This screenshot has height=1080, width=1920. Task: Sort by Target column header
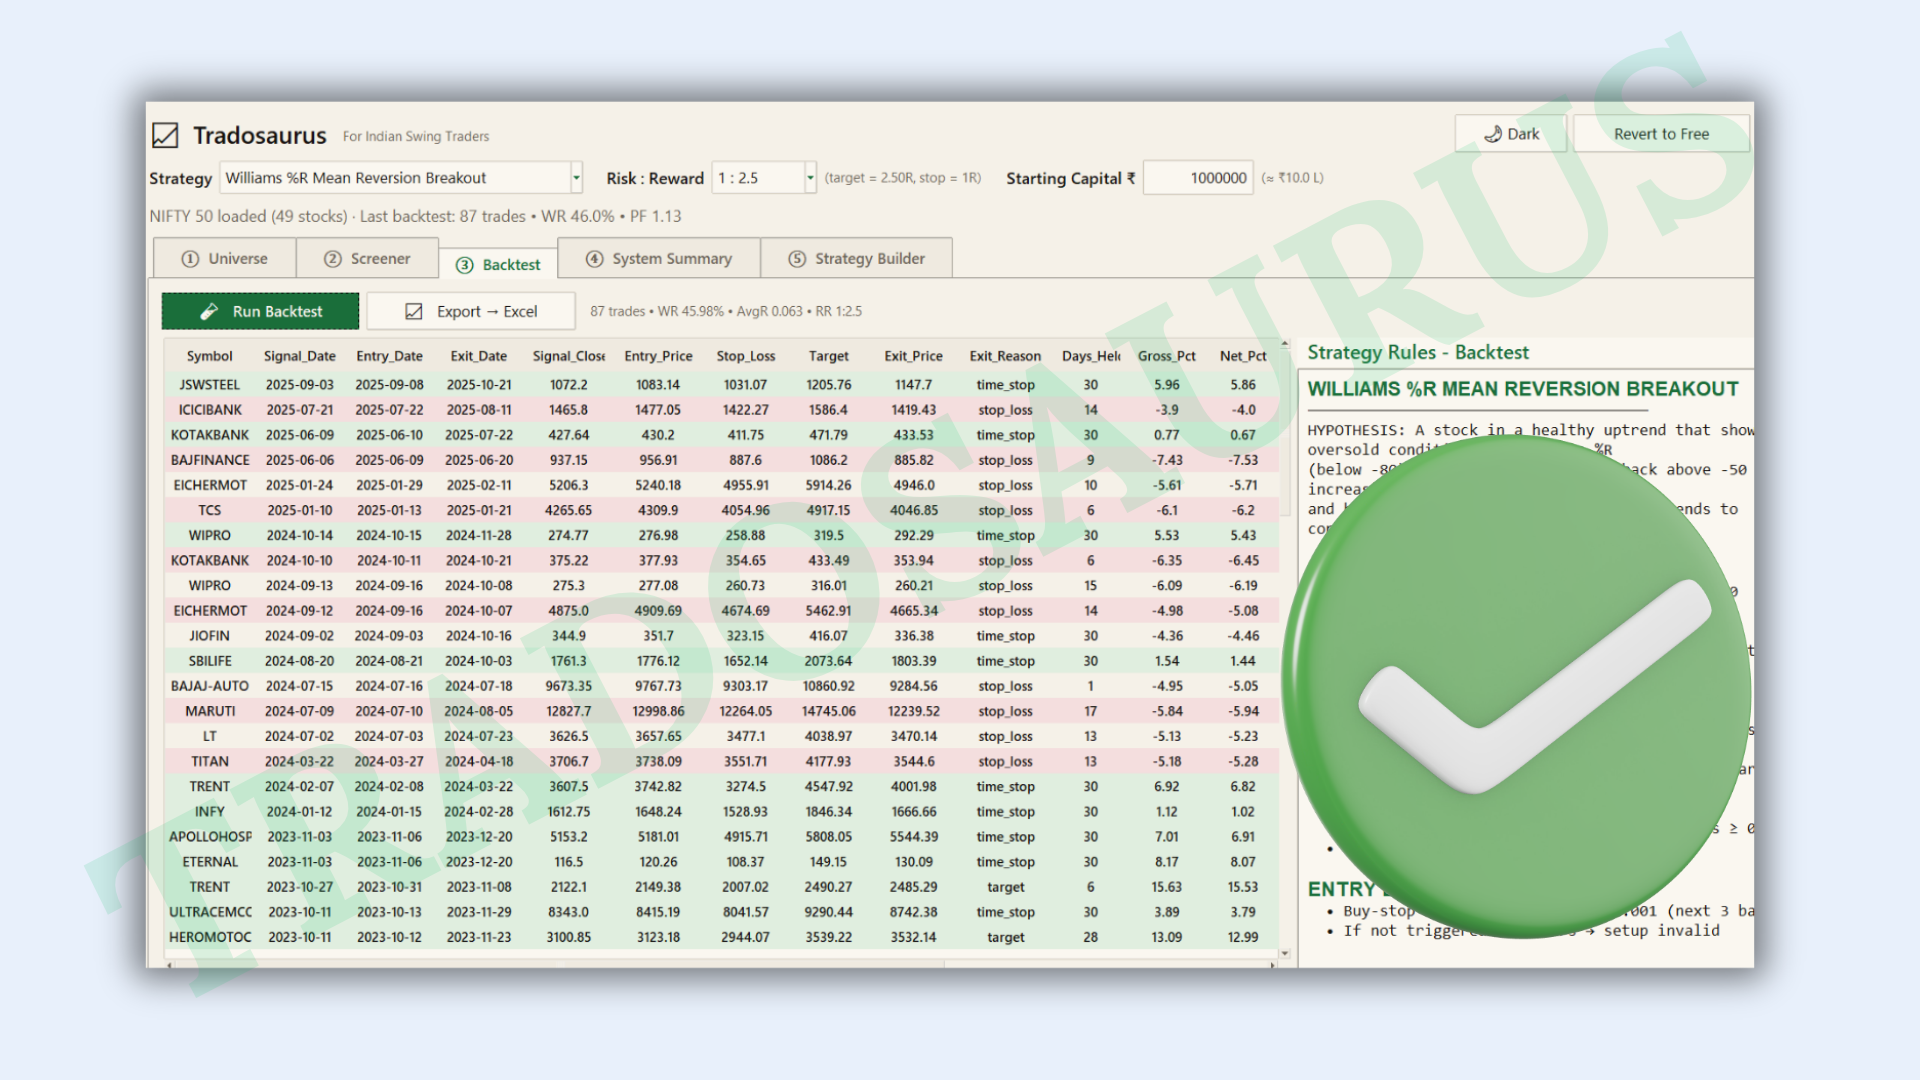pyautogui.click(x=828, y=356)
